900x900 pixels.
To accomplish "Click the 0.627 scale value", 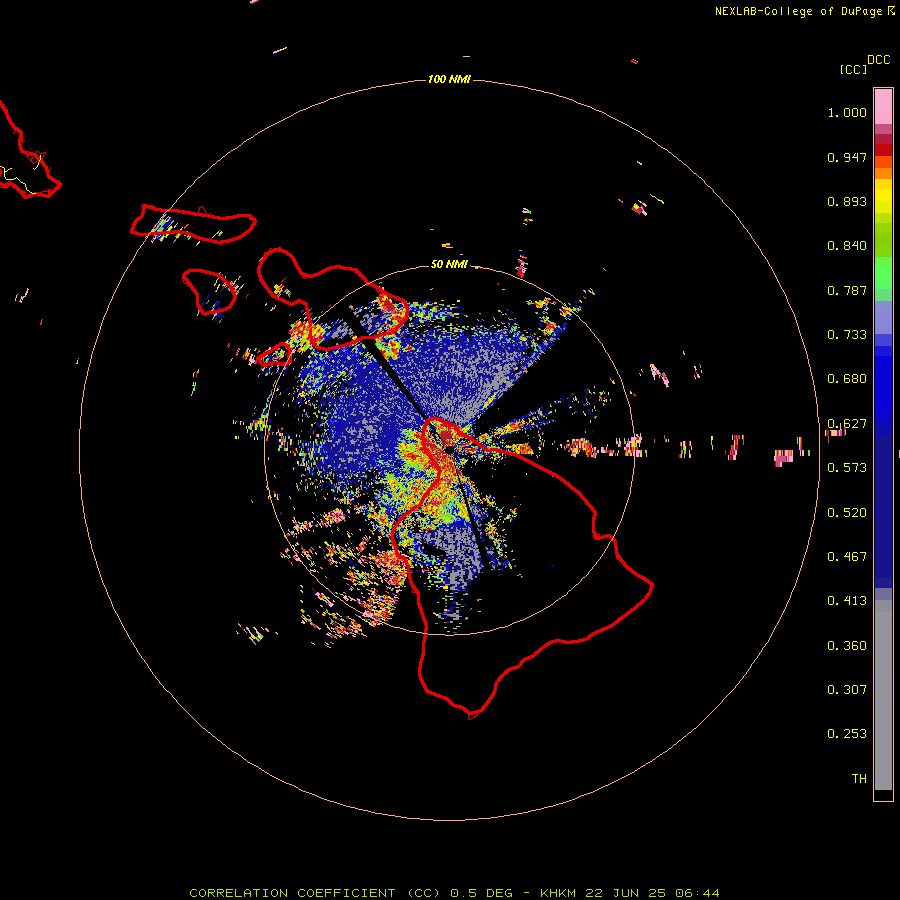I will pos(847,424).
